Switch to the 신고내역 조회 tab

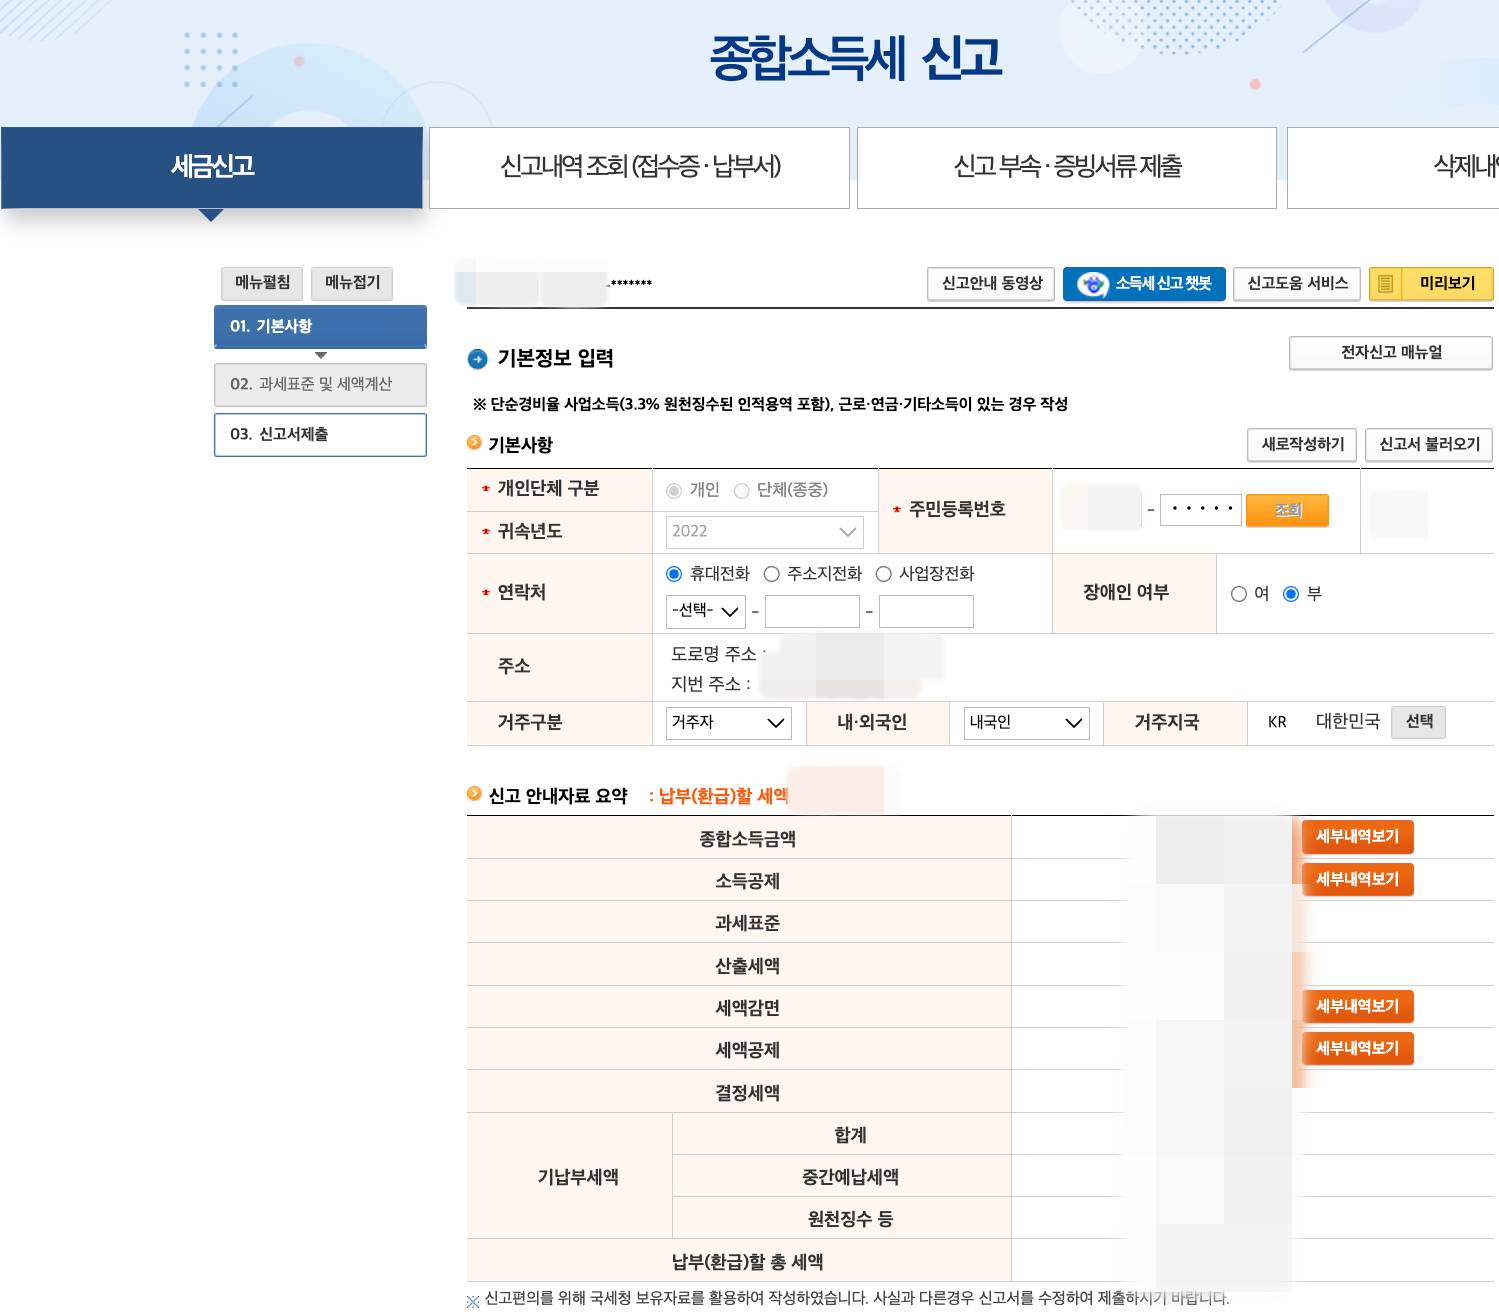(x=639, y=167)
